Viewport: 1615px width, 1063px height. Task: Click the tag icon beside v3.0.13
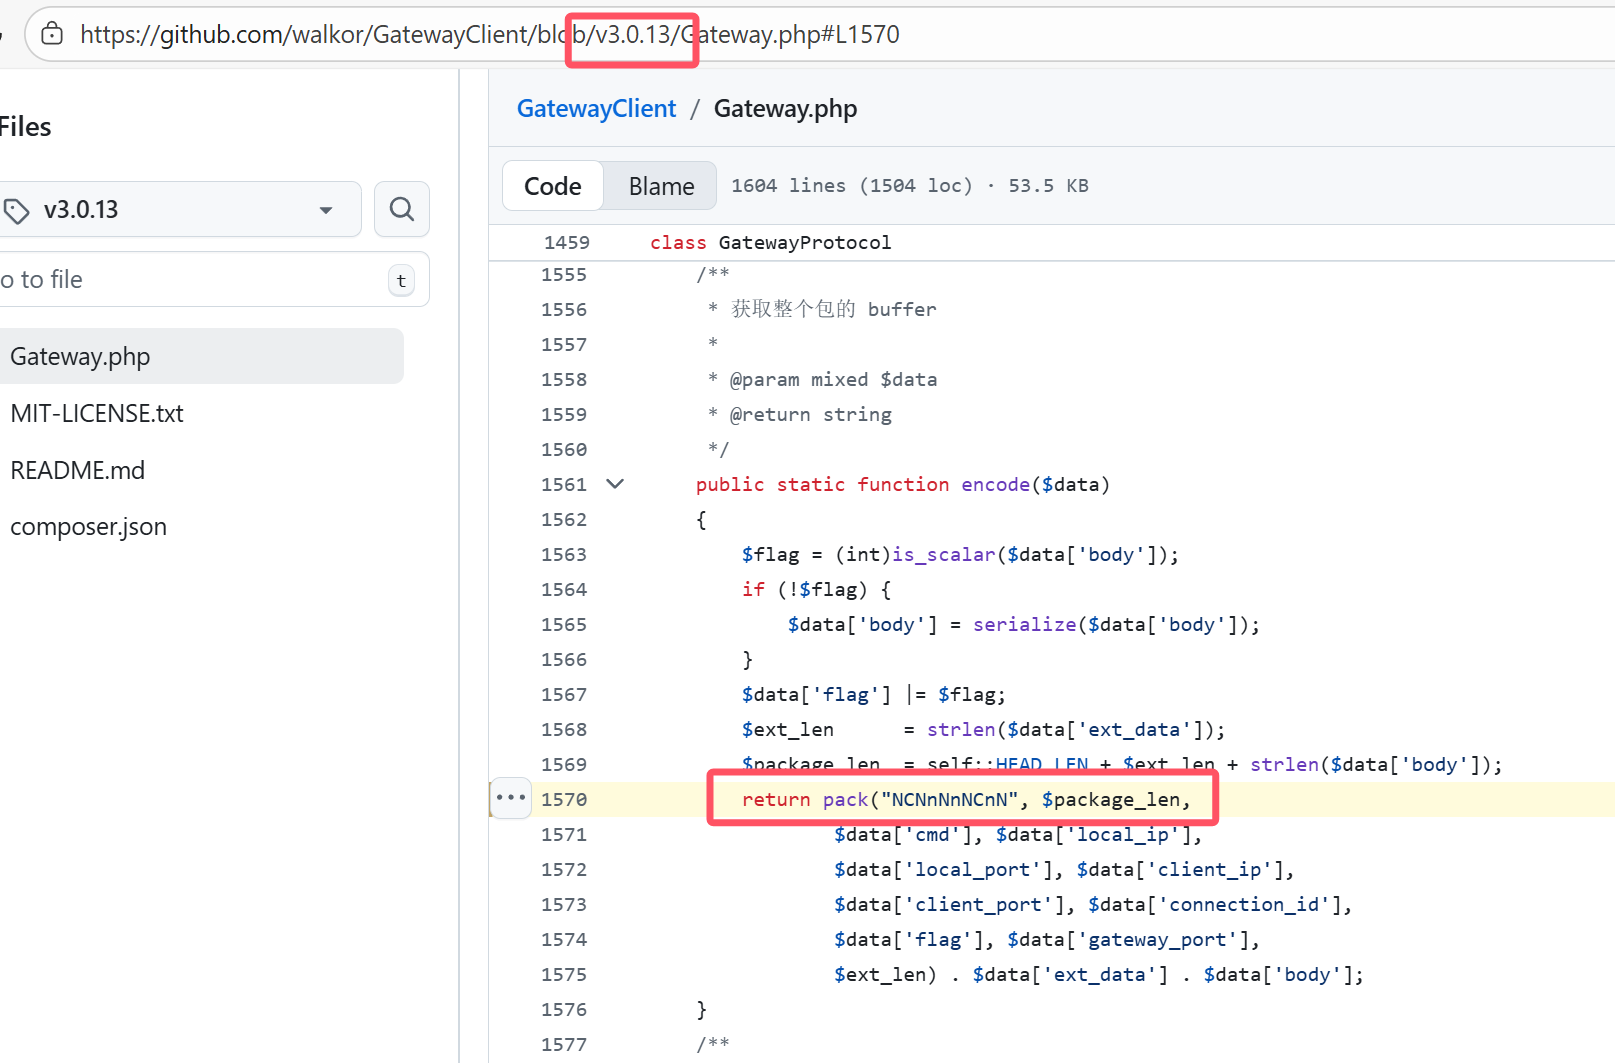pyautogui.click(x=17, y=210)
